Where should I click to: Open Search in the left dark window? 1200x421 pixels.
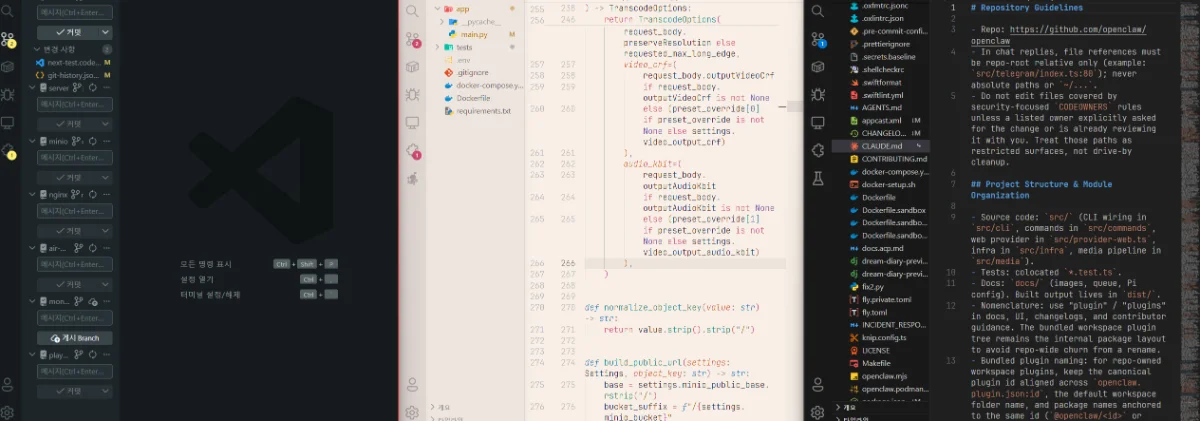click(x=8, y=13)
